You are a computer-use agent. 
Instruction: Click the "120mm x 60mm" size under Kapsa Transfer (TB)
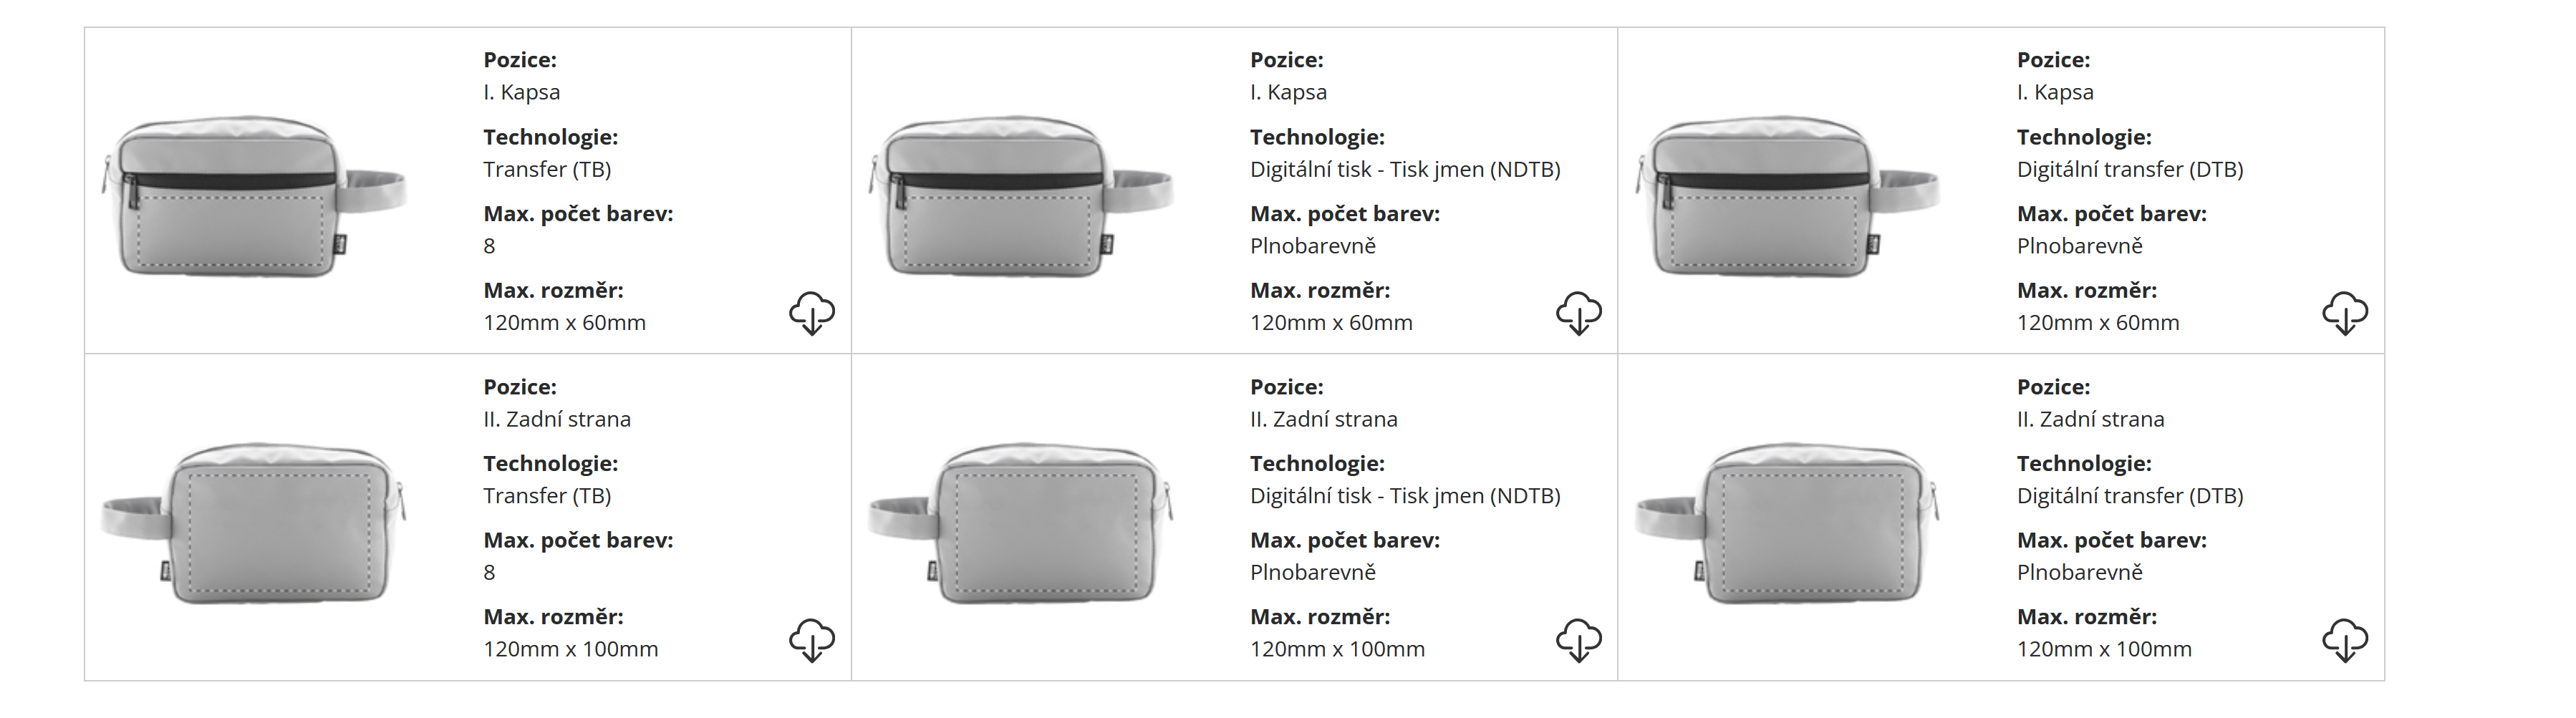pos(564,323)
